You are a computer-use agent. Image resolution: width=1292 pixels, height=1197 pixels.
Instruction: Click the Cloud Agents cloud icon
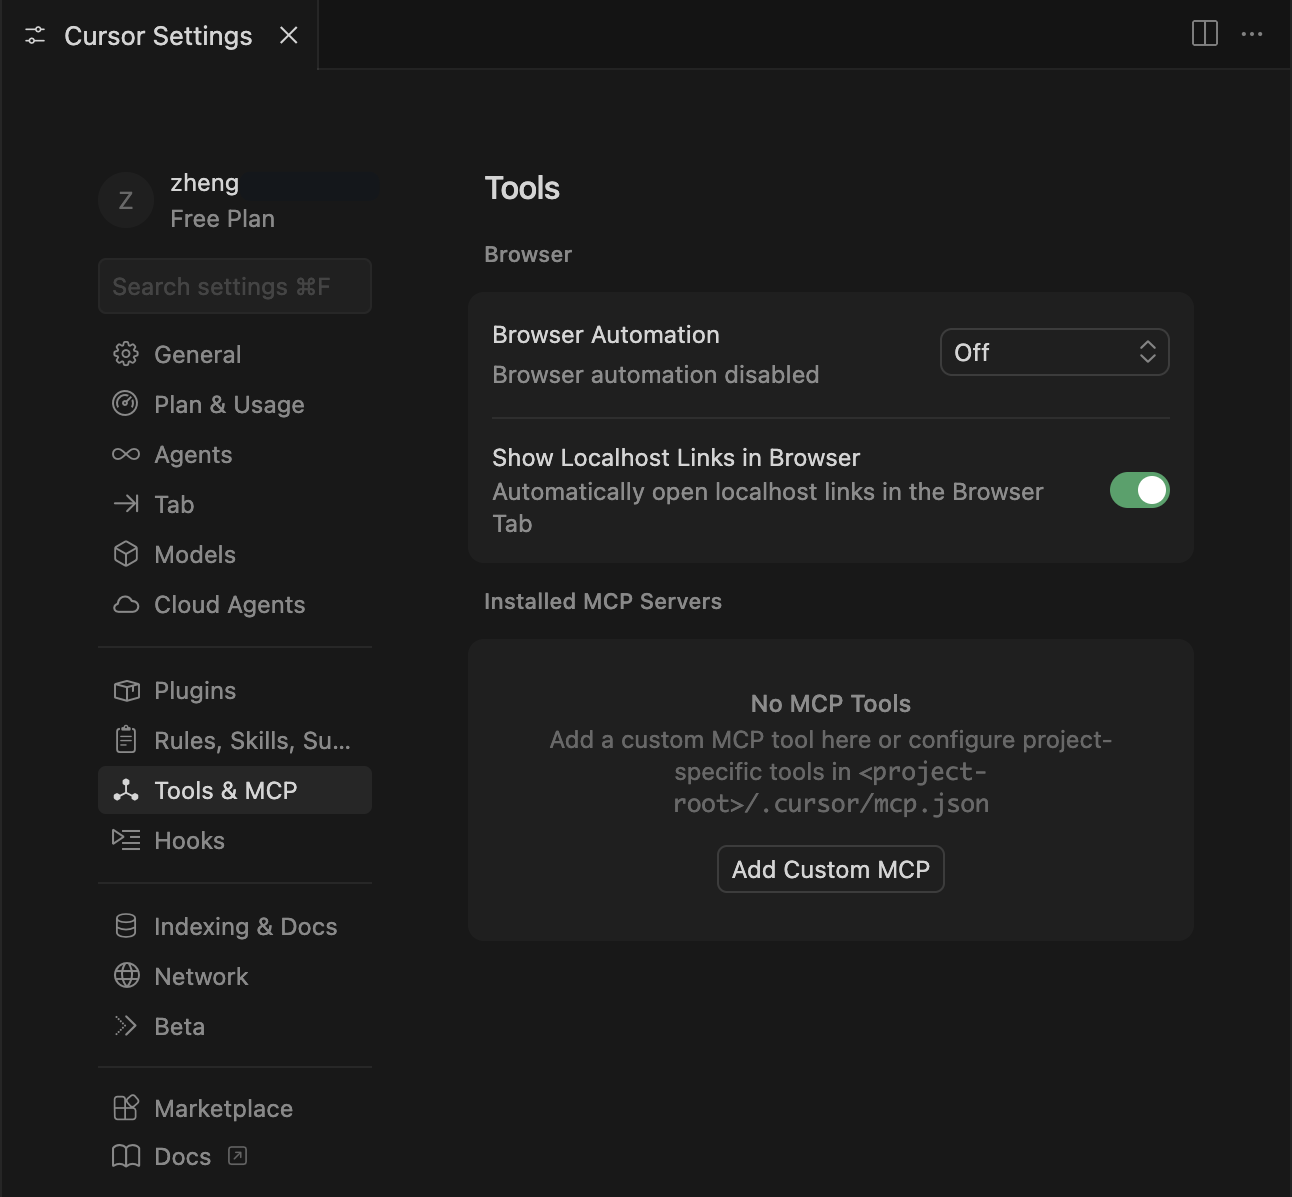tap(126, 604)
